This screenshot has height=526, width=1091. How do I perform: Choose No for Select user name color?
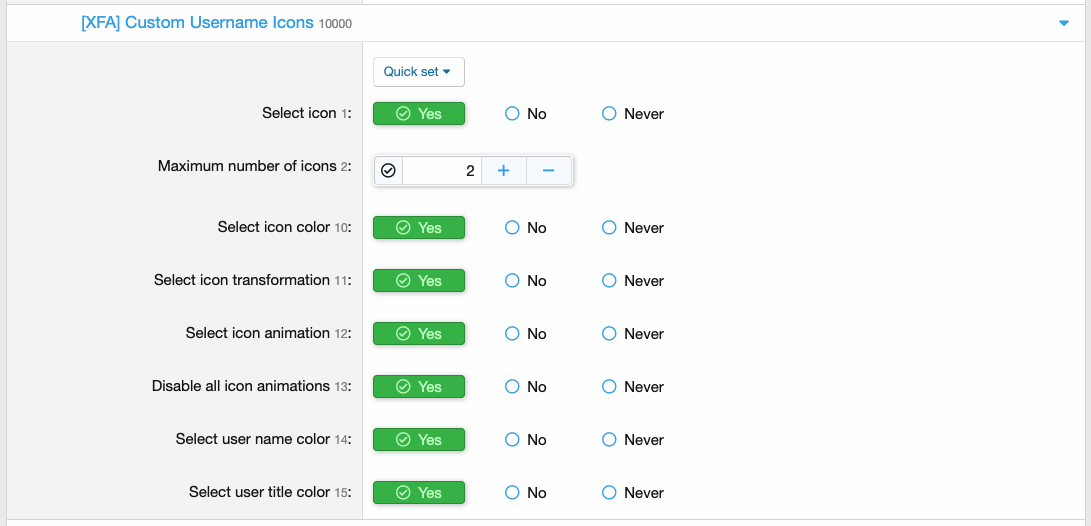coord(525,439)
